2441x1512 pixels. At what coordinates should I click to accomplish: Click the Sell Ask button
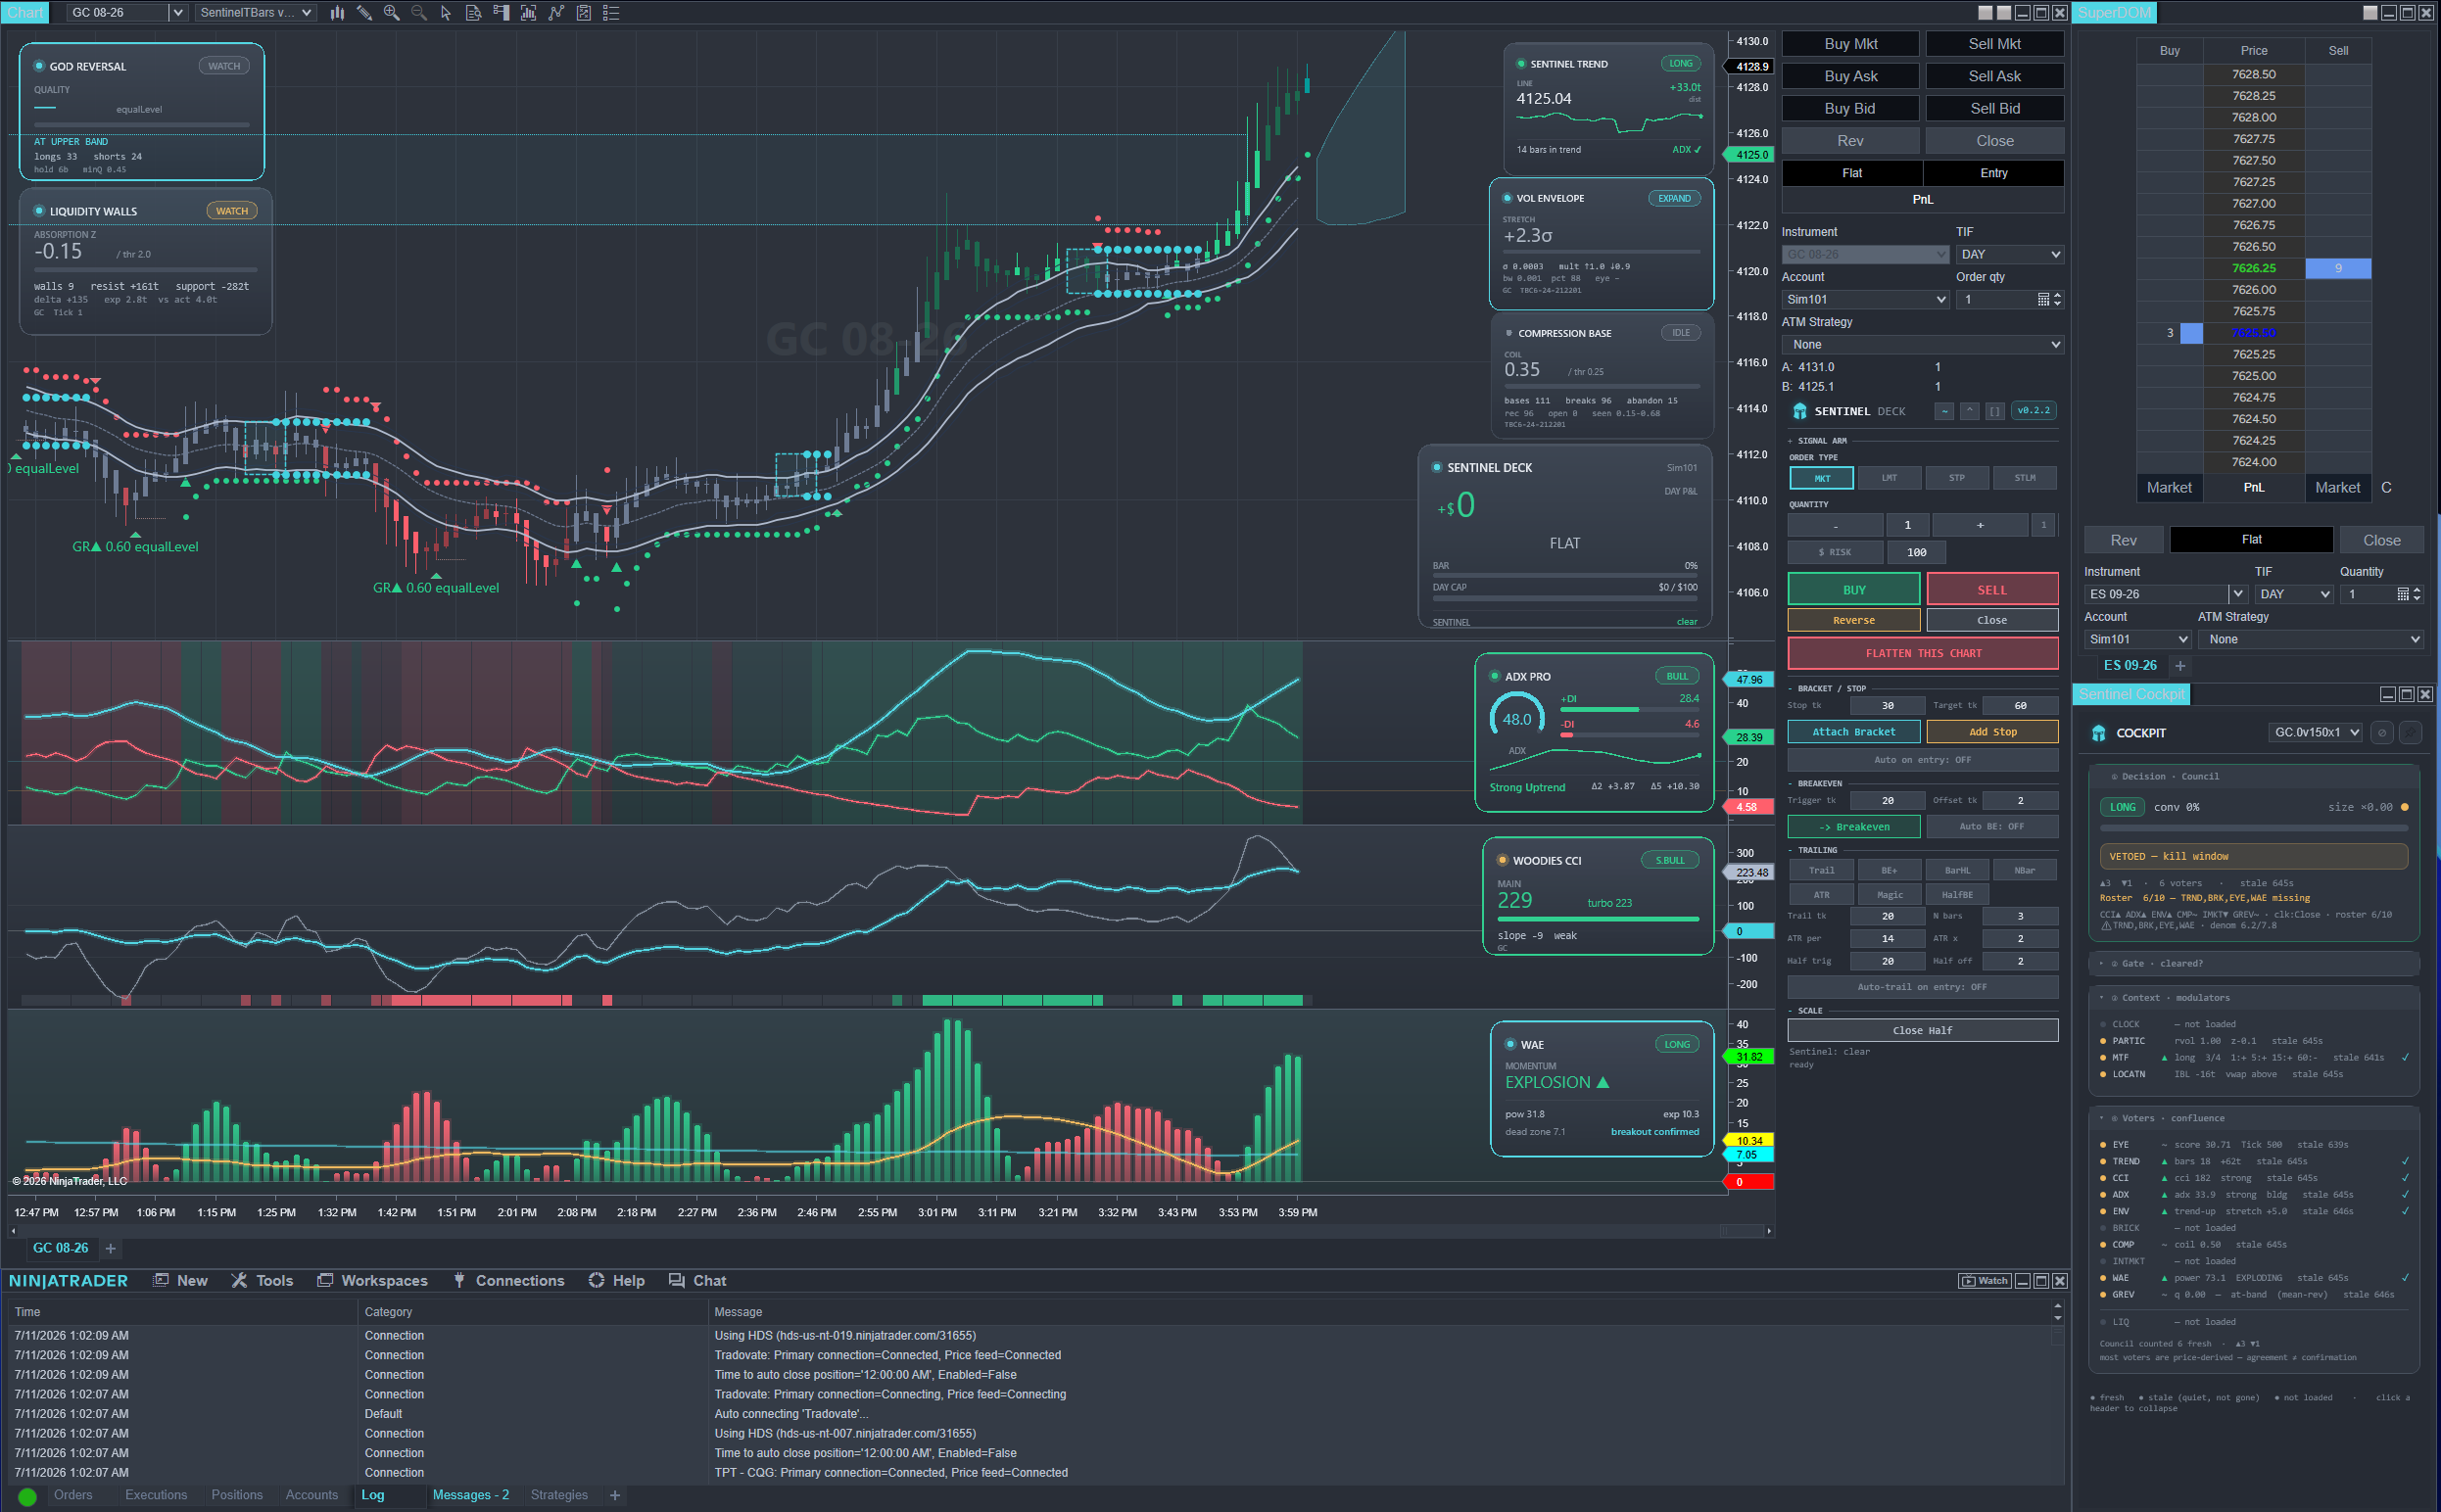point(1994,76)
